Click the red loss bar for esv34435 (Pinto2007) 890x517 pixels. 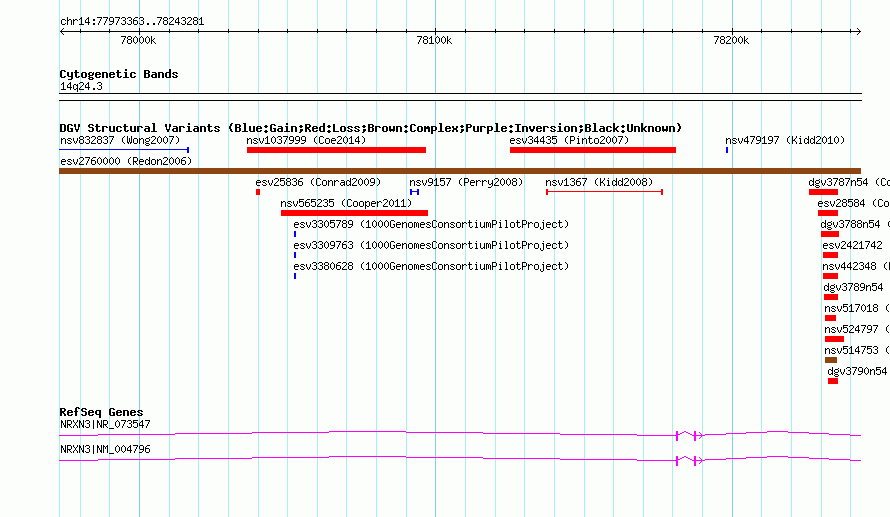[x=593, y=150]
